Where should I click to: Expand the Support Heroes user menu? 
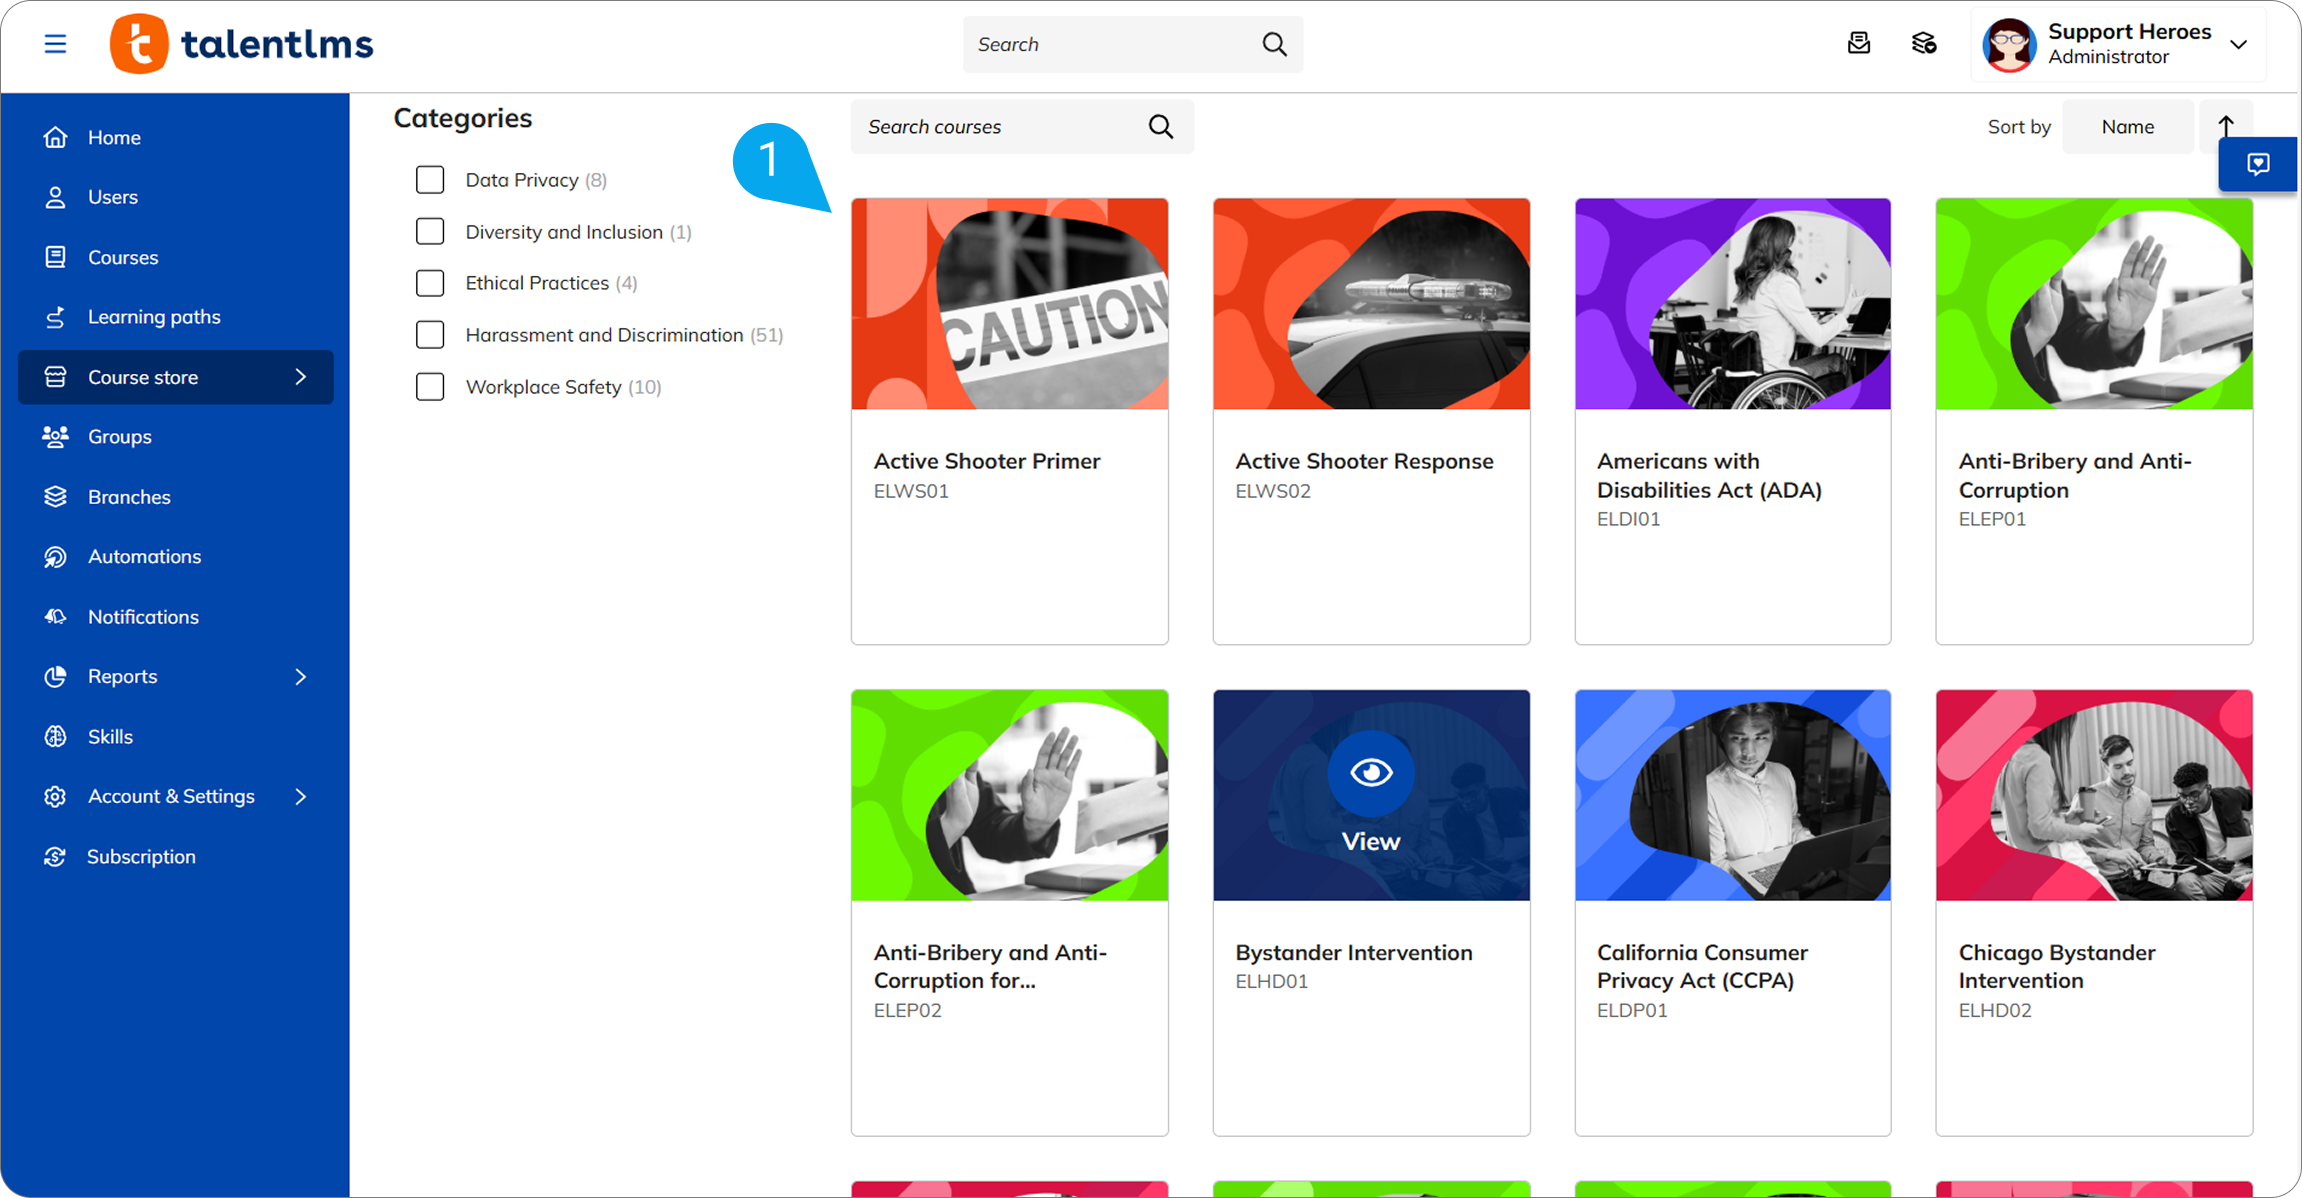click(2238, 44)
